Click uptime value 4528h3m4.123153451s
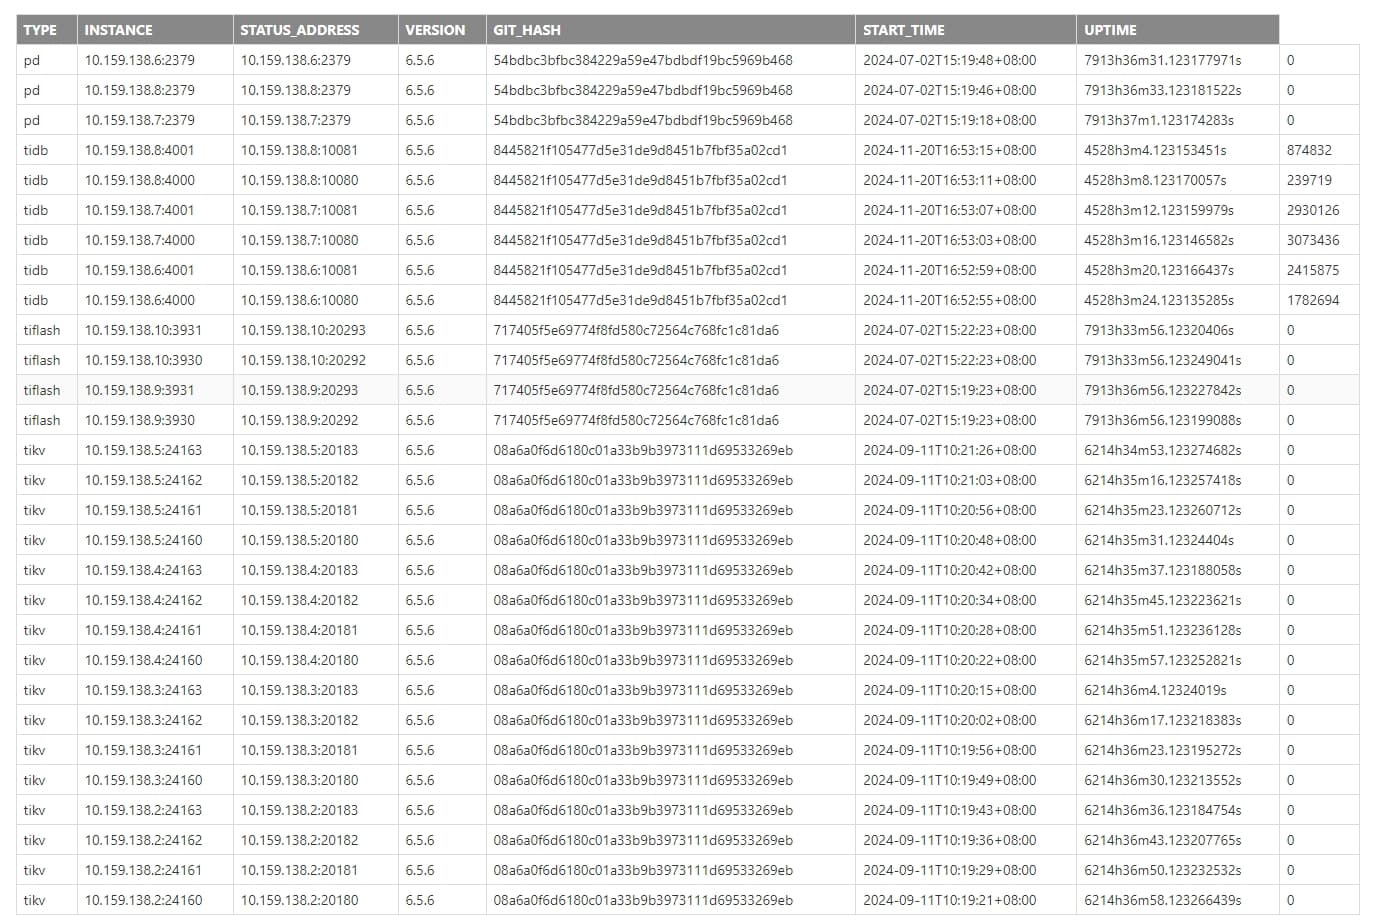This screenshot has width=1375, height=924. (x=1155, y=150)
